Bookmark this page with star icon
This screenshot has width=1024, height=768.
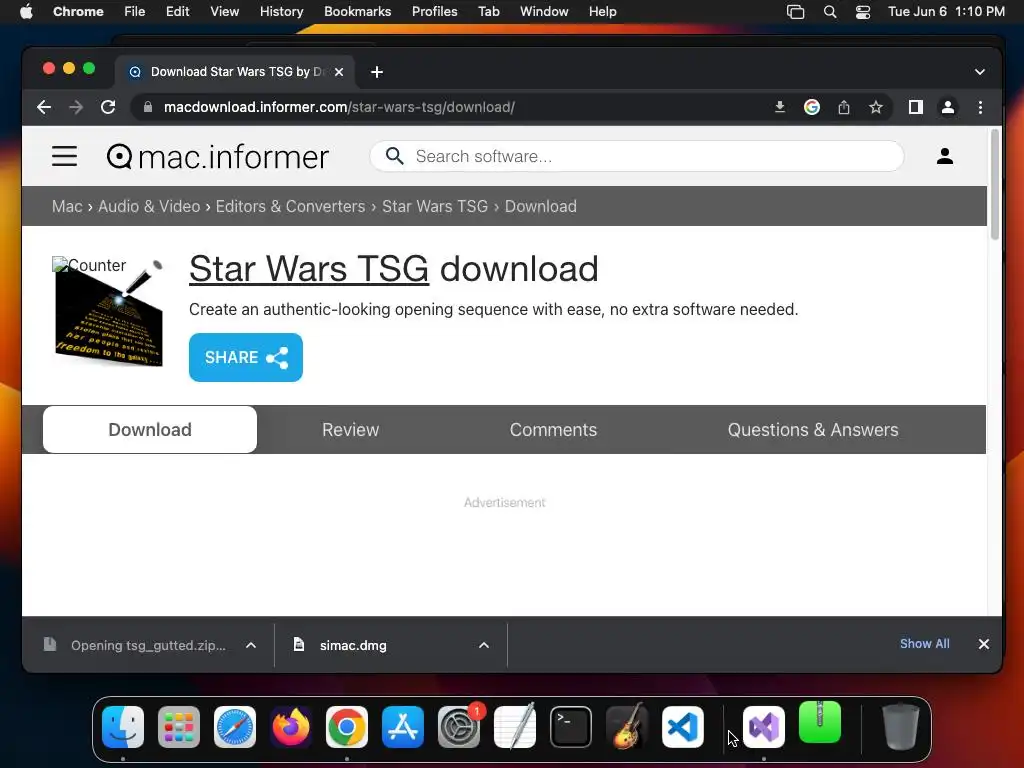pyautogui.click(x=876, y=107)
